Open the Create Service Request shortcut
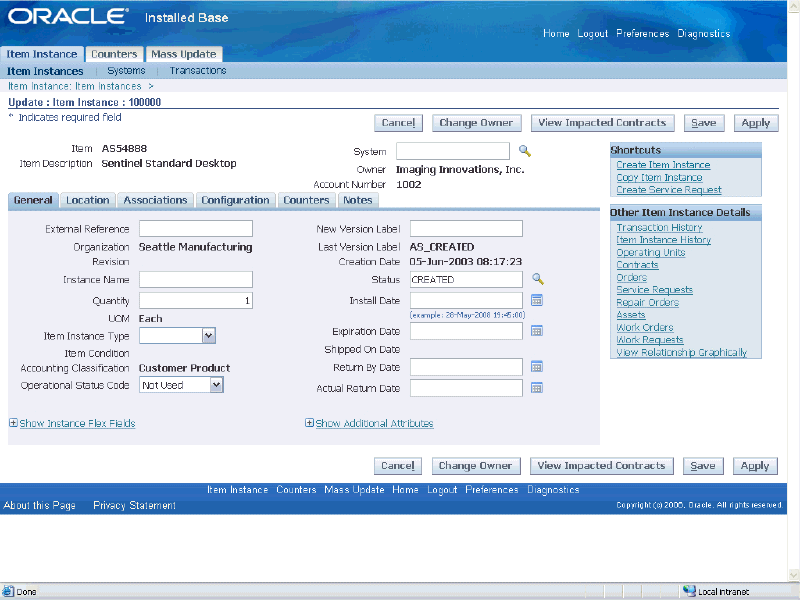Viewport: 800px width, 600px height. coord(669,190)
